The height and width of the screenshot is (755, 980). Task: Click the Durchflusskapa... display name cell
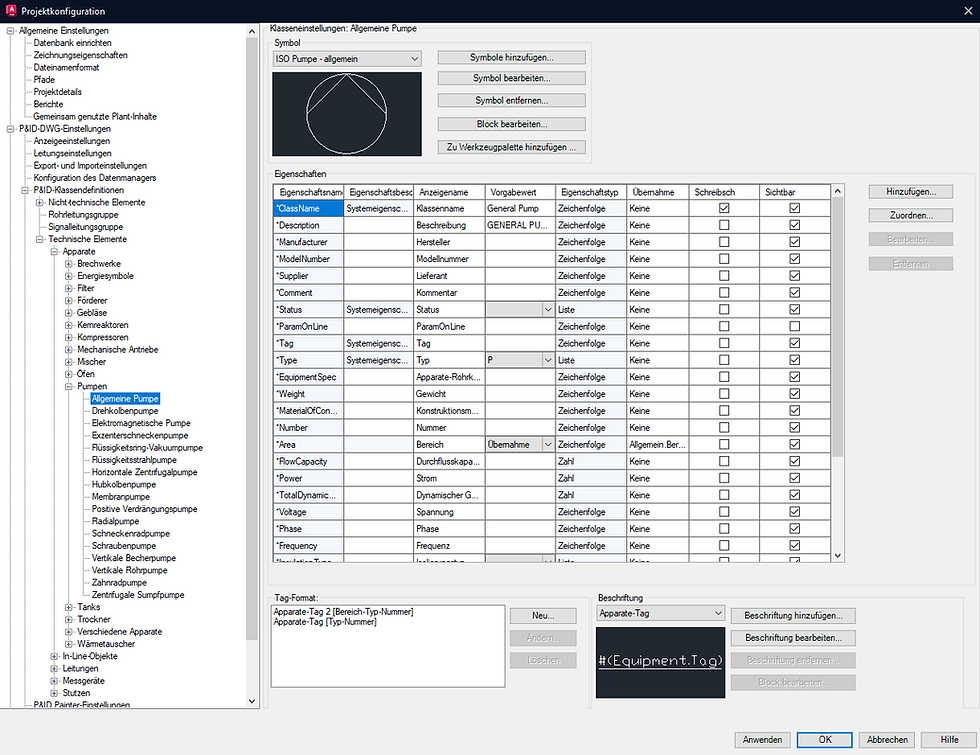click(449, 461)
